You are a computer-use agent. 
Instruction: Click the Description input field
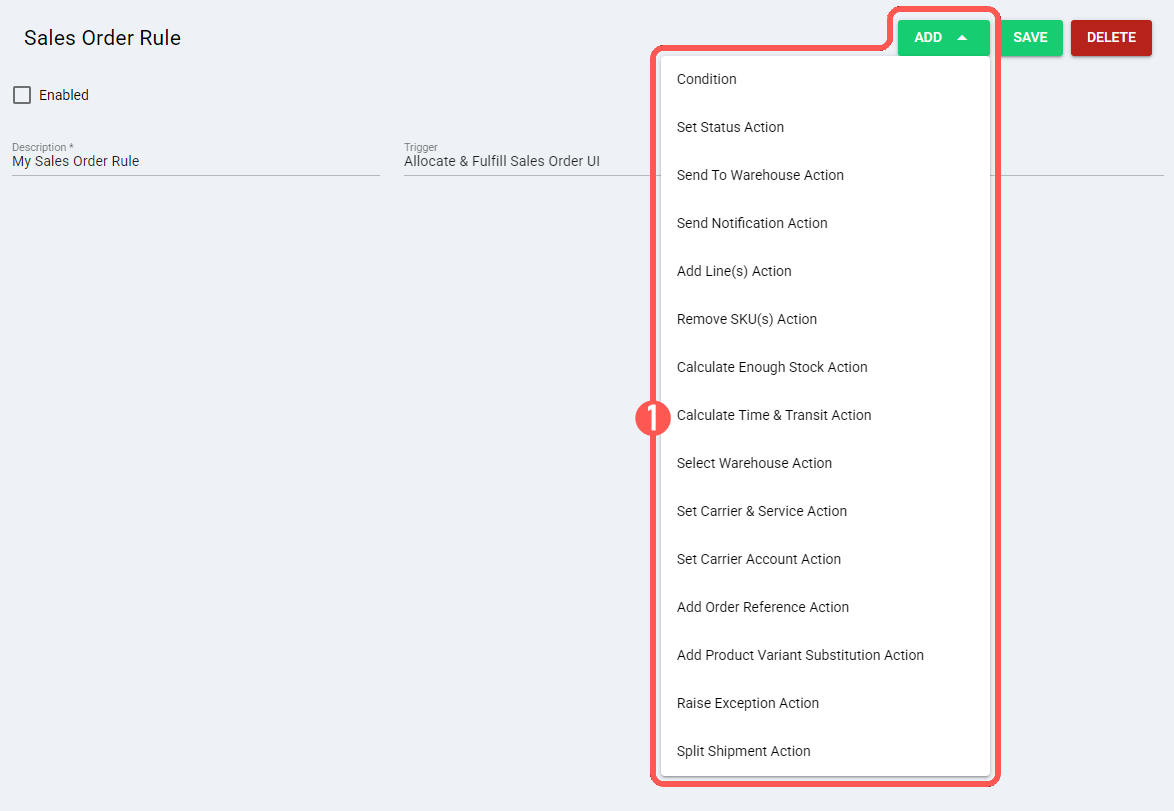[196, 161]
